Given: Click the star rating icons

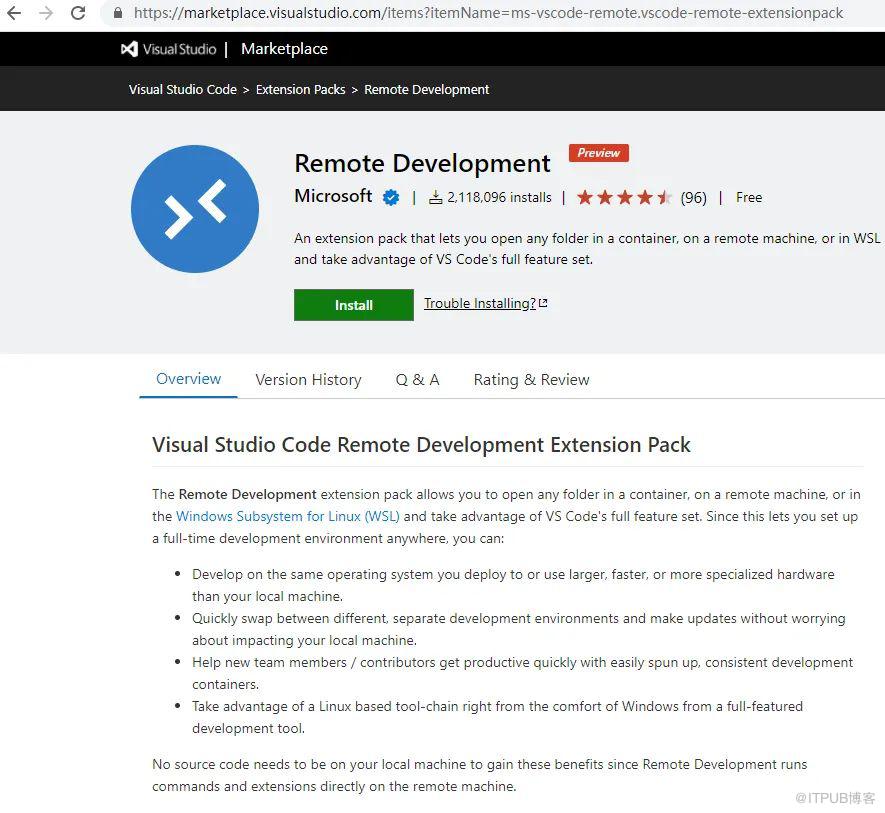Looking at the screenshot, I should point(624,198).
